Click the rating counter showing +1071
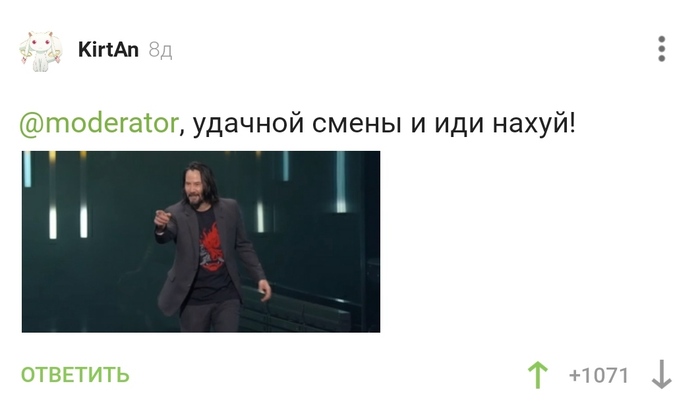This screenshot has height=415, width=700. [599, 375]
